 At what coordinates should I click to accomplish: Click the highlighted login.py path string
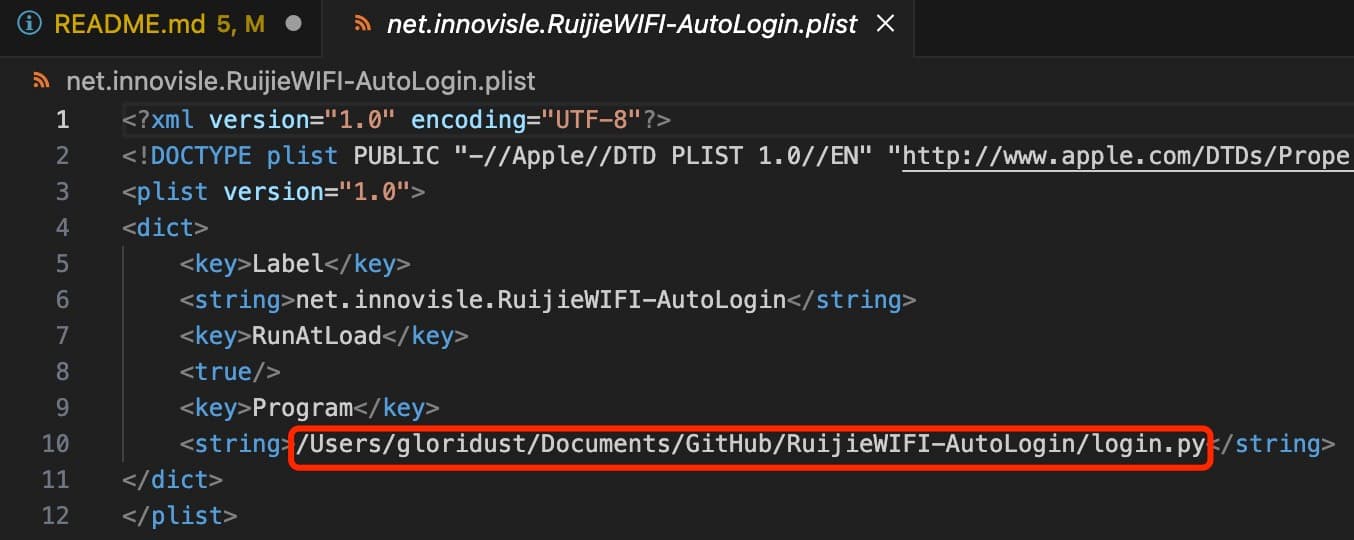750,444
